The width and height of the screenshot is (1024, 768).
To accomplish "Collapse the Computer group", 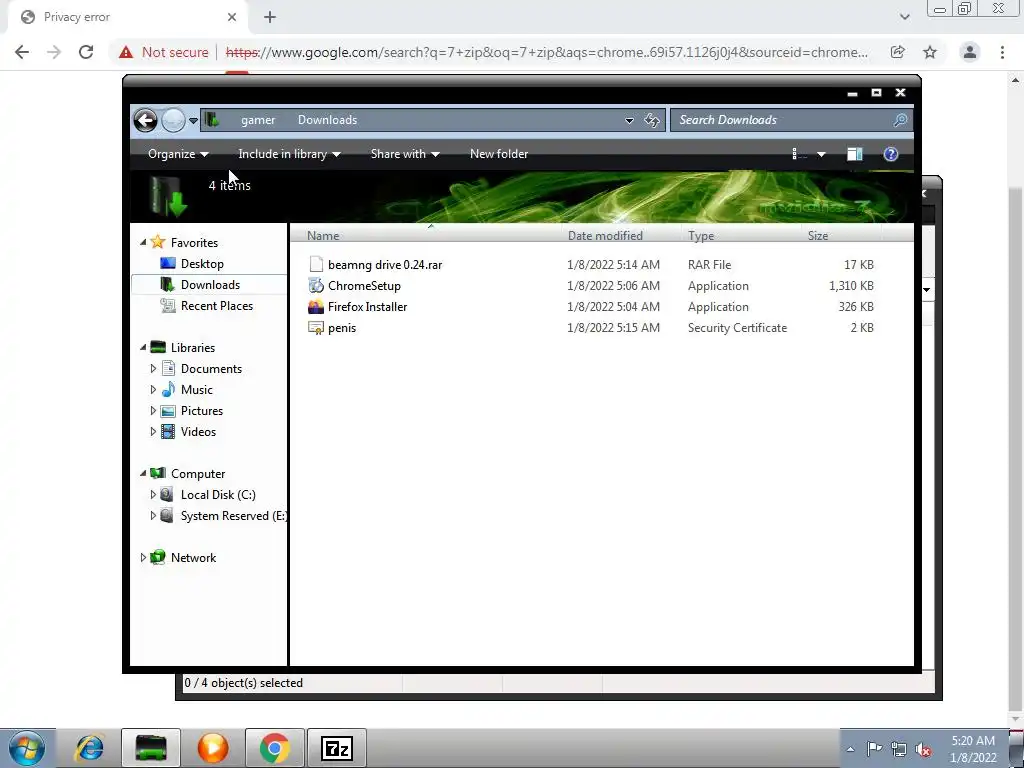I will click(143, 473).
